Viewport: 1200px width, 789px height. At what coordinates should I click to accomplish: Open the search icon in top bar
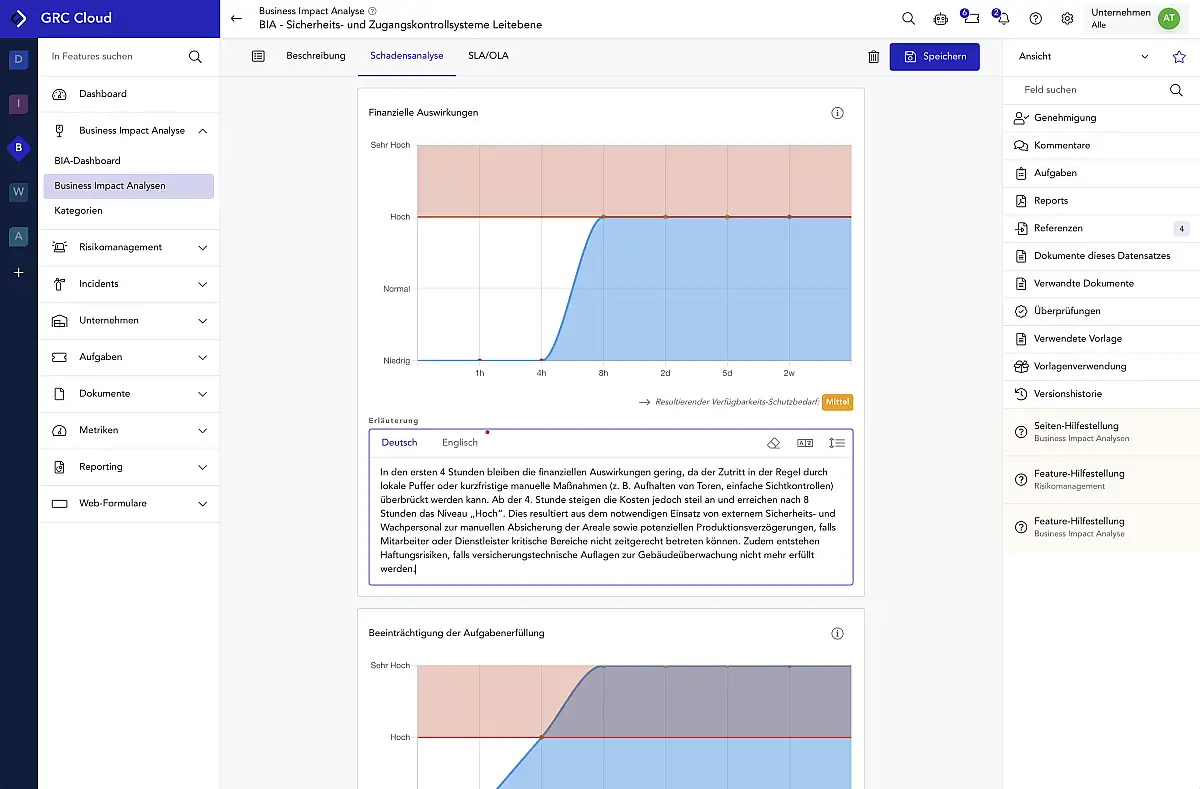(x=908, y=18)
